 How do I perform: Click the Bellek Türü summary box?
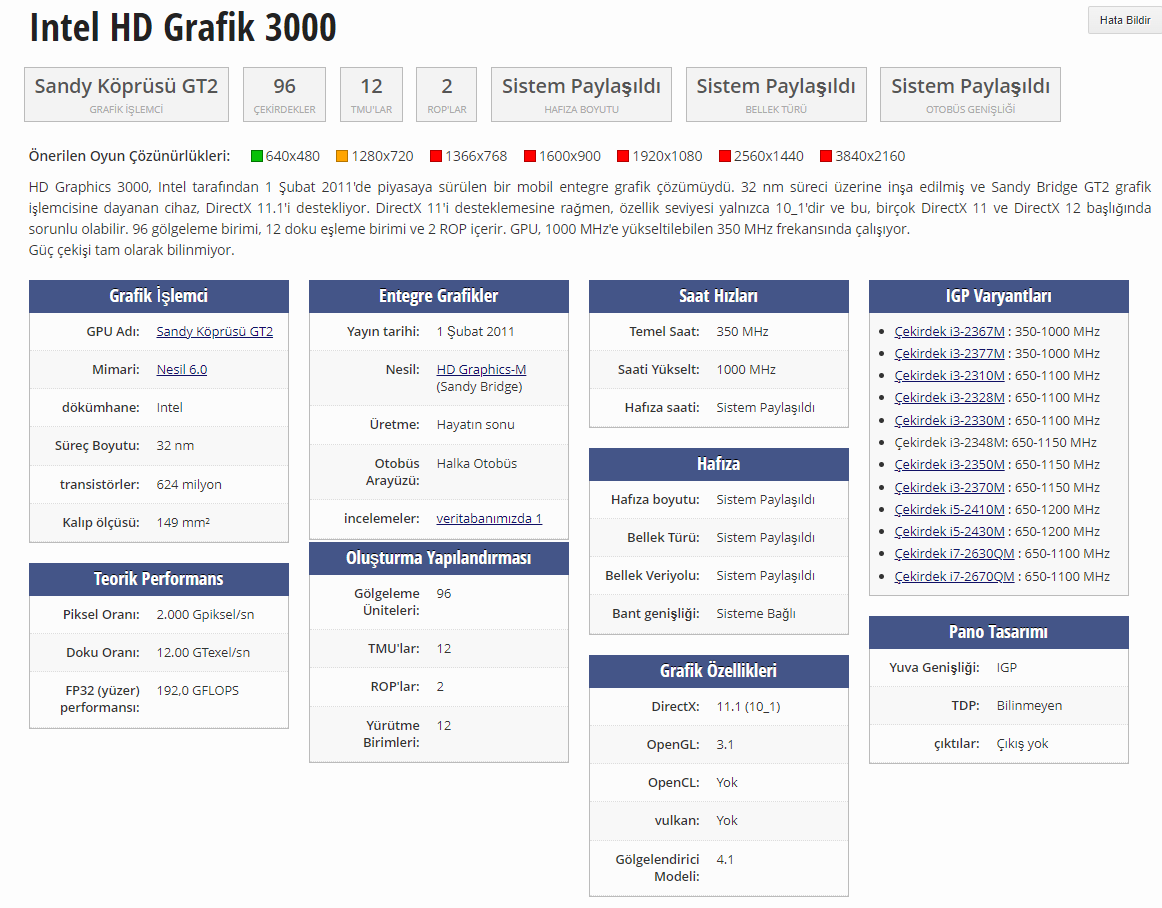pyautogui.click(x=776, y=94)
